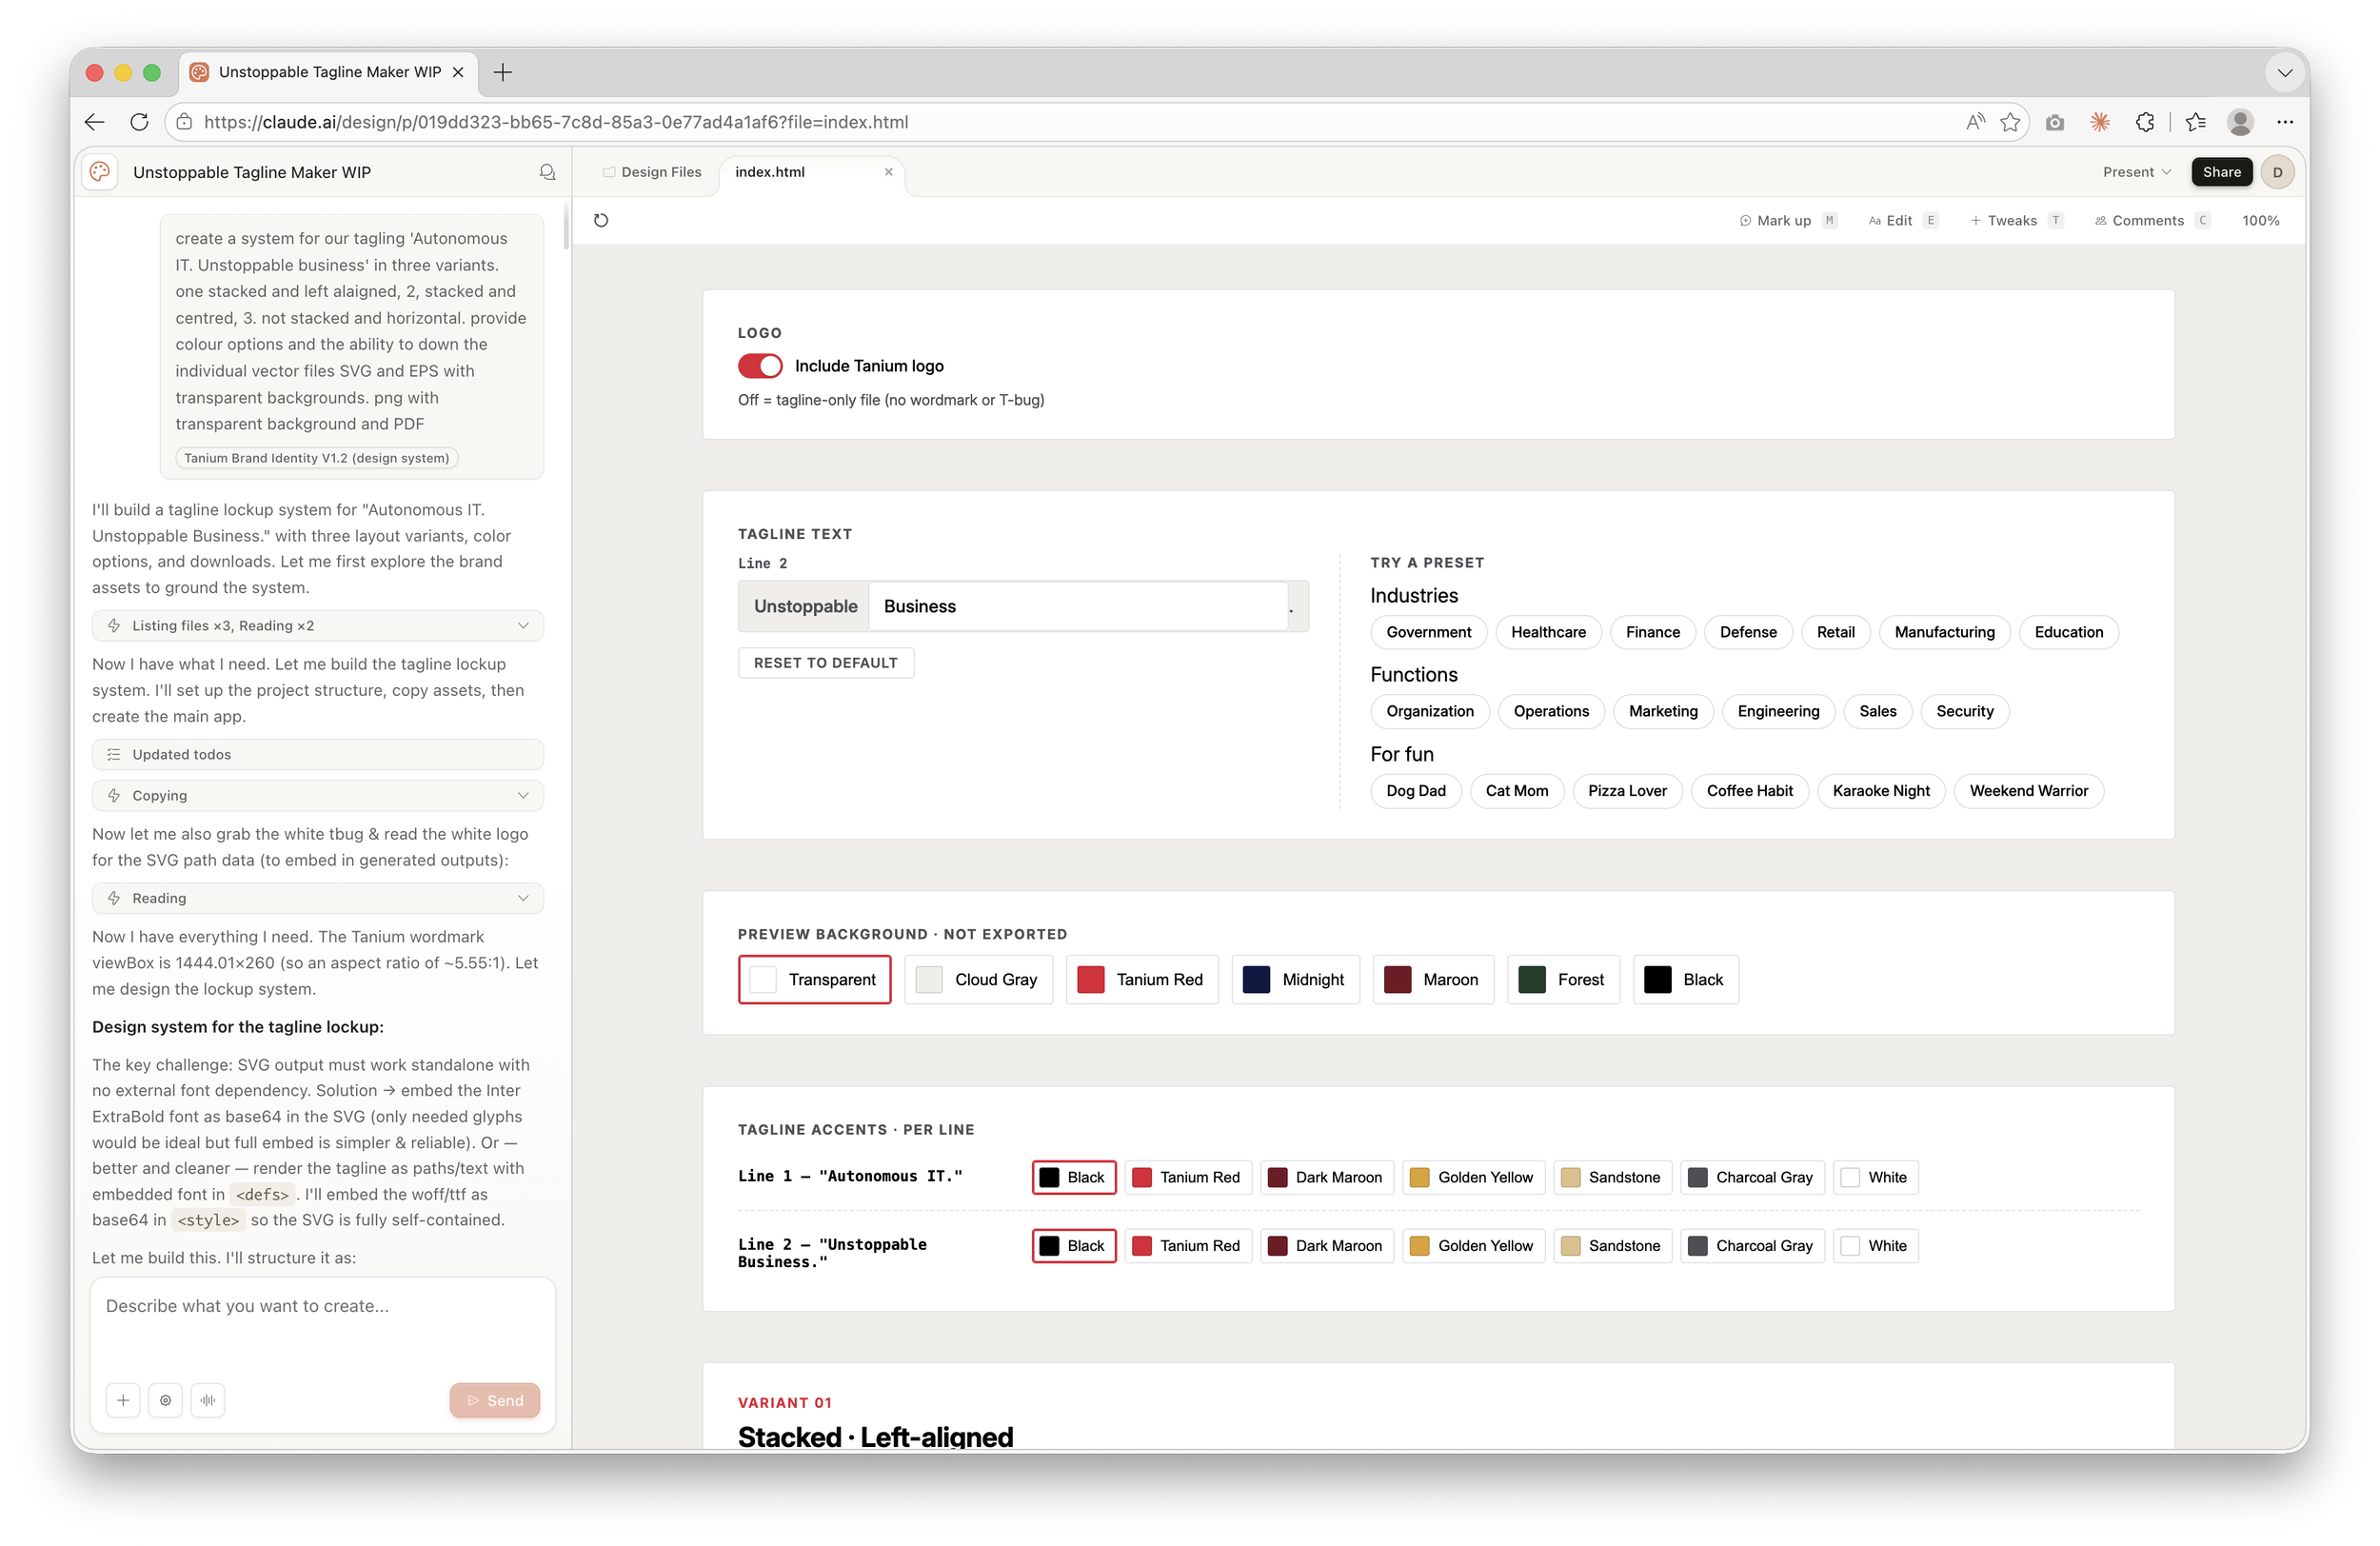Viewport: 2380px width, 1546px height.
Task: Send the chat message
Action: coord(495,1400)
